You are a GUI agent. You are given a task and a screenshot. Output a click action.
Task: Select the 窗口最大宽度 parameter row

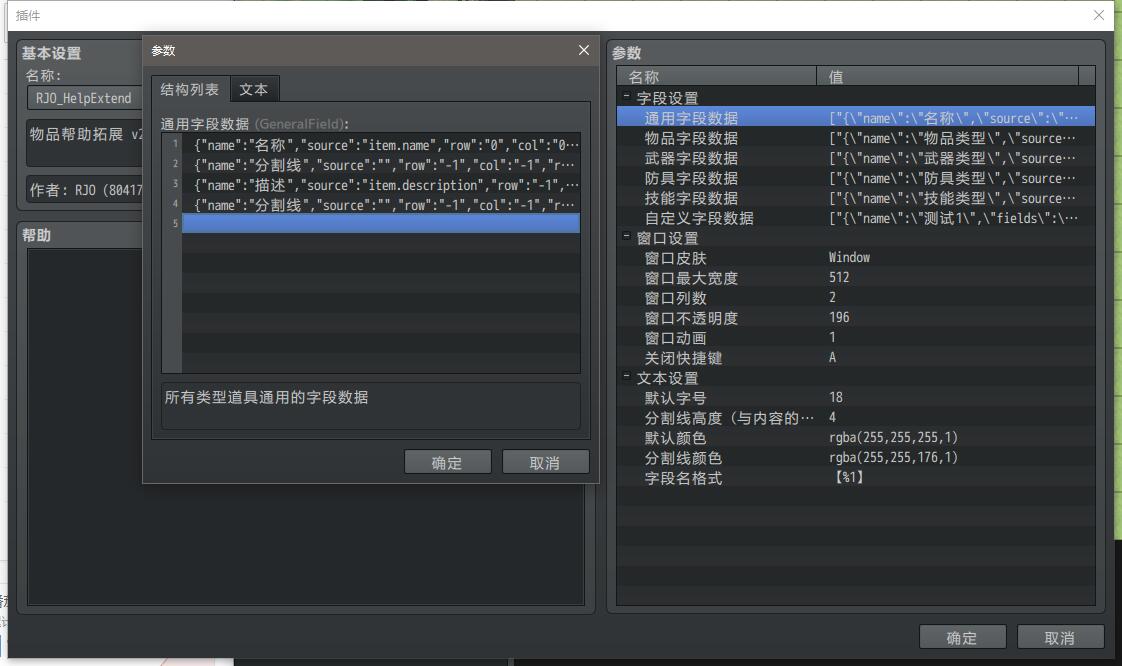[x=856, y=278]
